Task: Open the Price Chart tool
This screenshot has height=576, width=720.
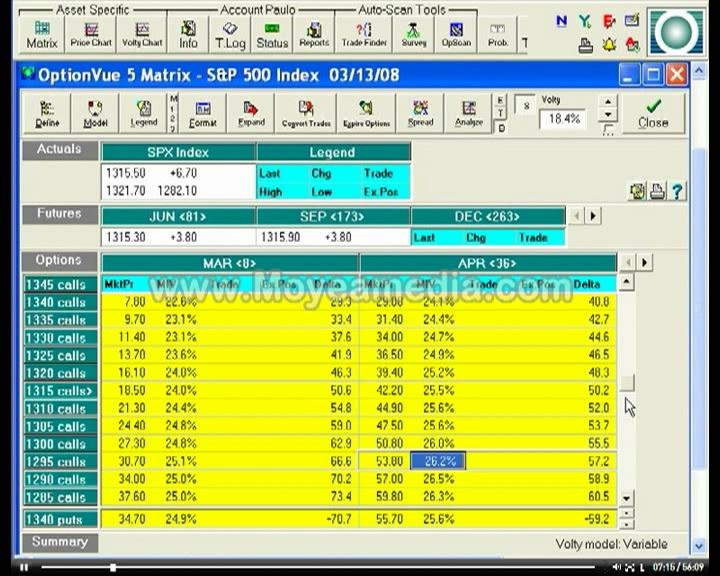Action: 91,35
